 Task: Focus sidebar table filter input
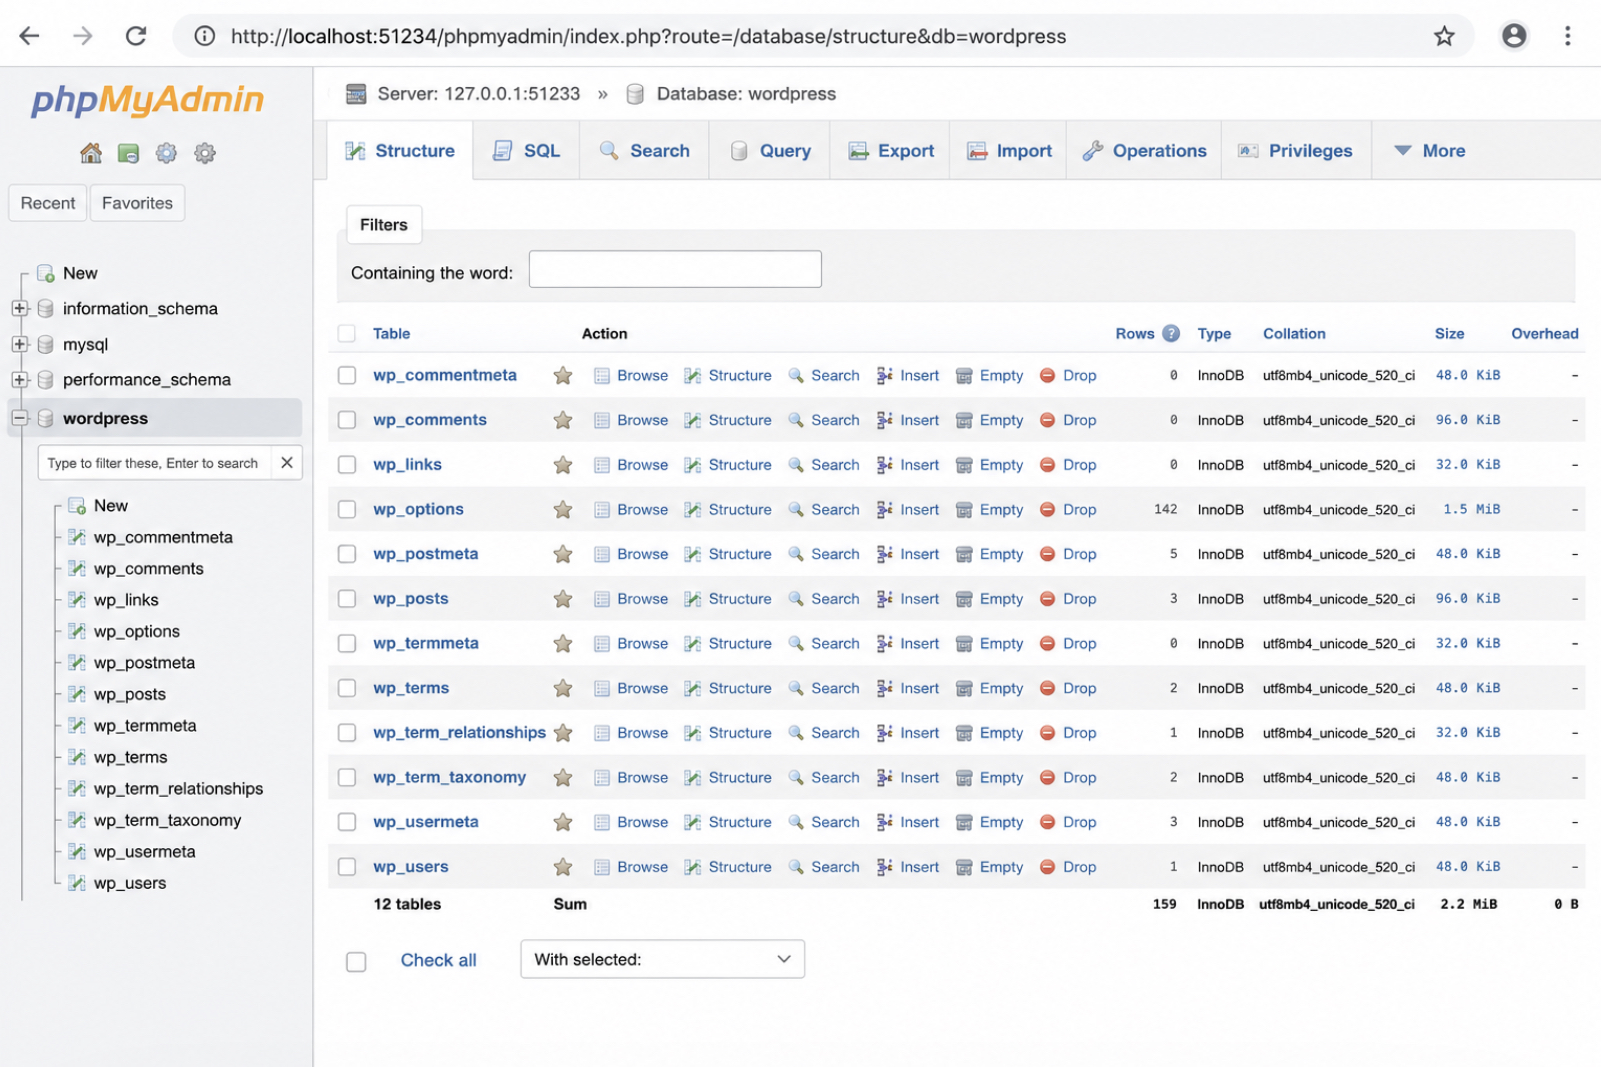(x=154, y=463)
